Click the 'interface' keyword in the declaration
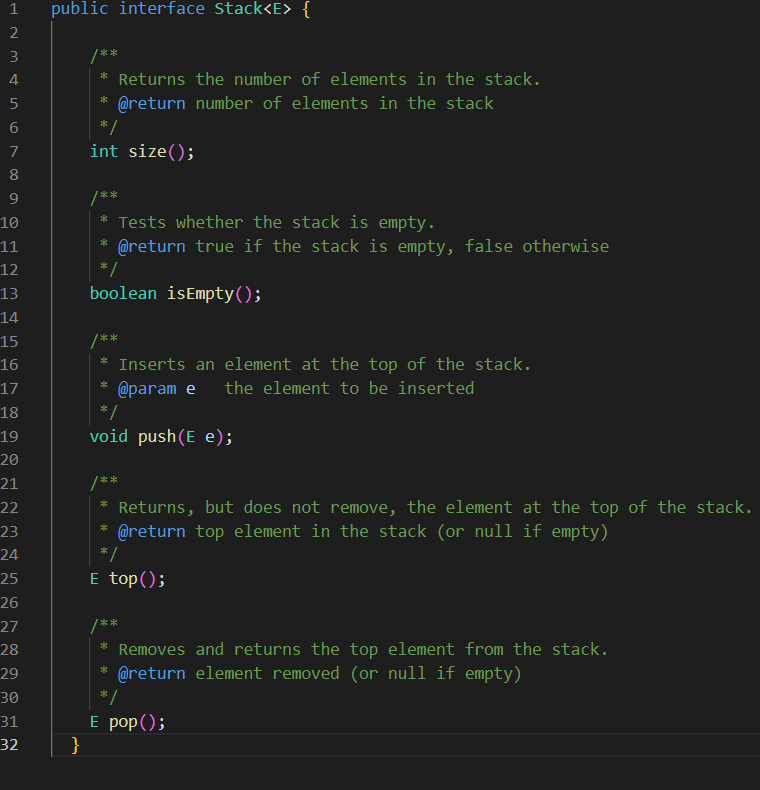The height and width of the screenshot is (790, 760). coord(161,9)
